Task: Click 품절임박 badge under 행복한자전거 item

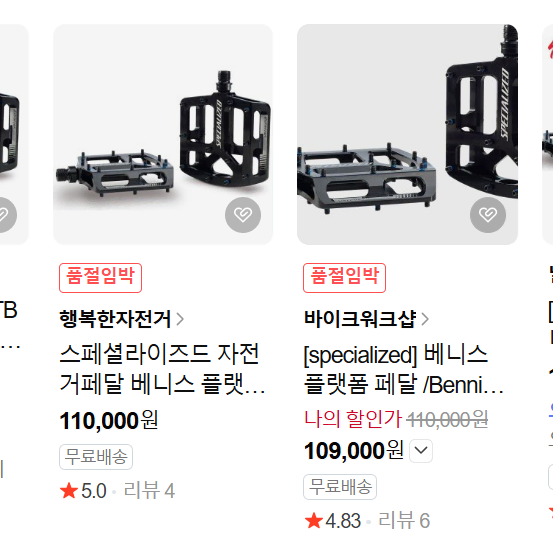Action: click(x=101, y=278)
